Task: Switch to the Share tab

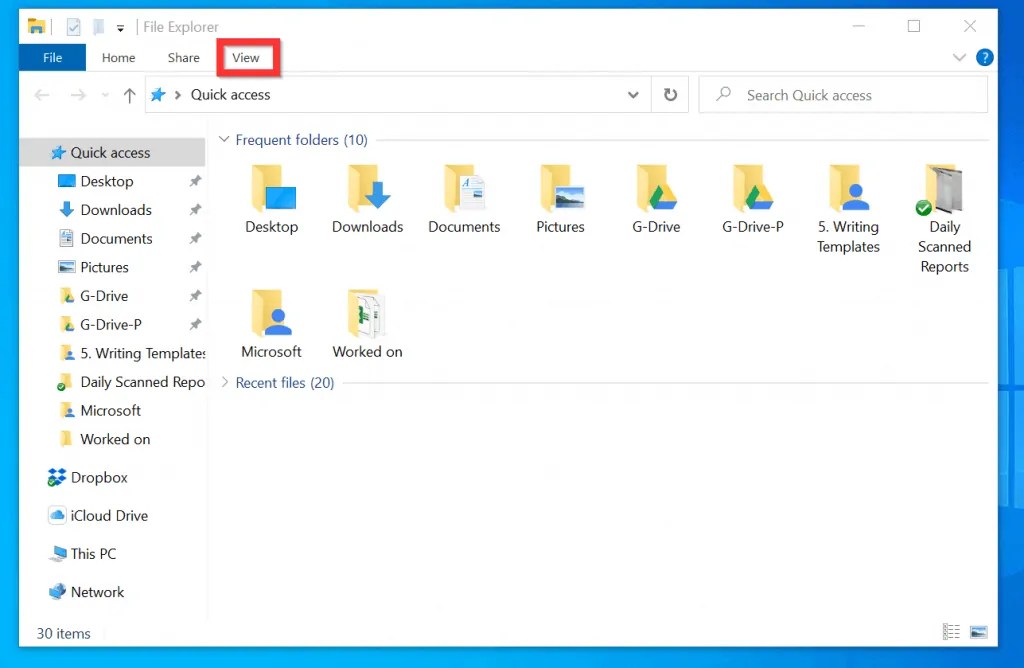Action: click(183, 57)
